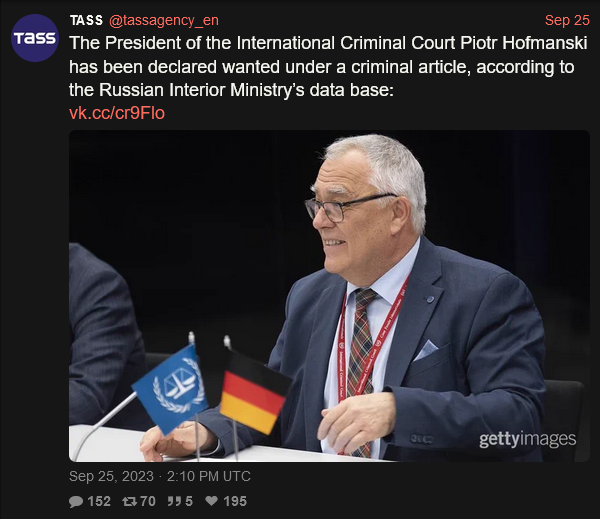The width and height of the screenshot is (600, 519).
Task: Click the blue ICC flag in photo
Action: point(170,389)
